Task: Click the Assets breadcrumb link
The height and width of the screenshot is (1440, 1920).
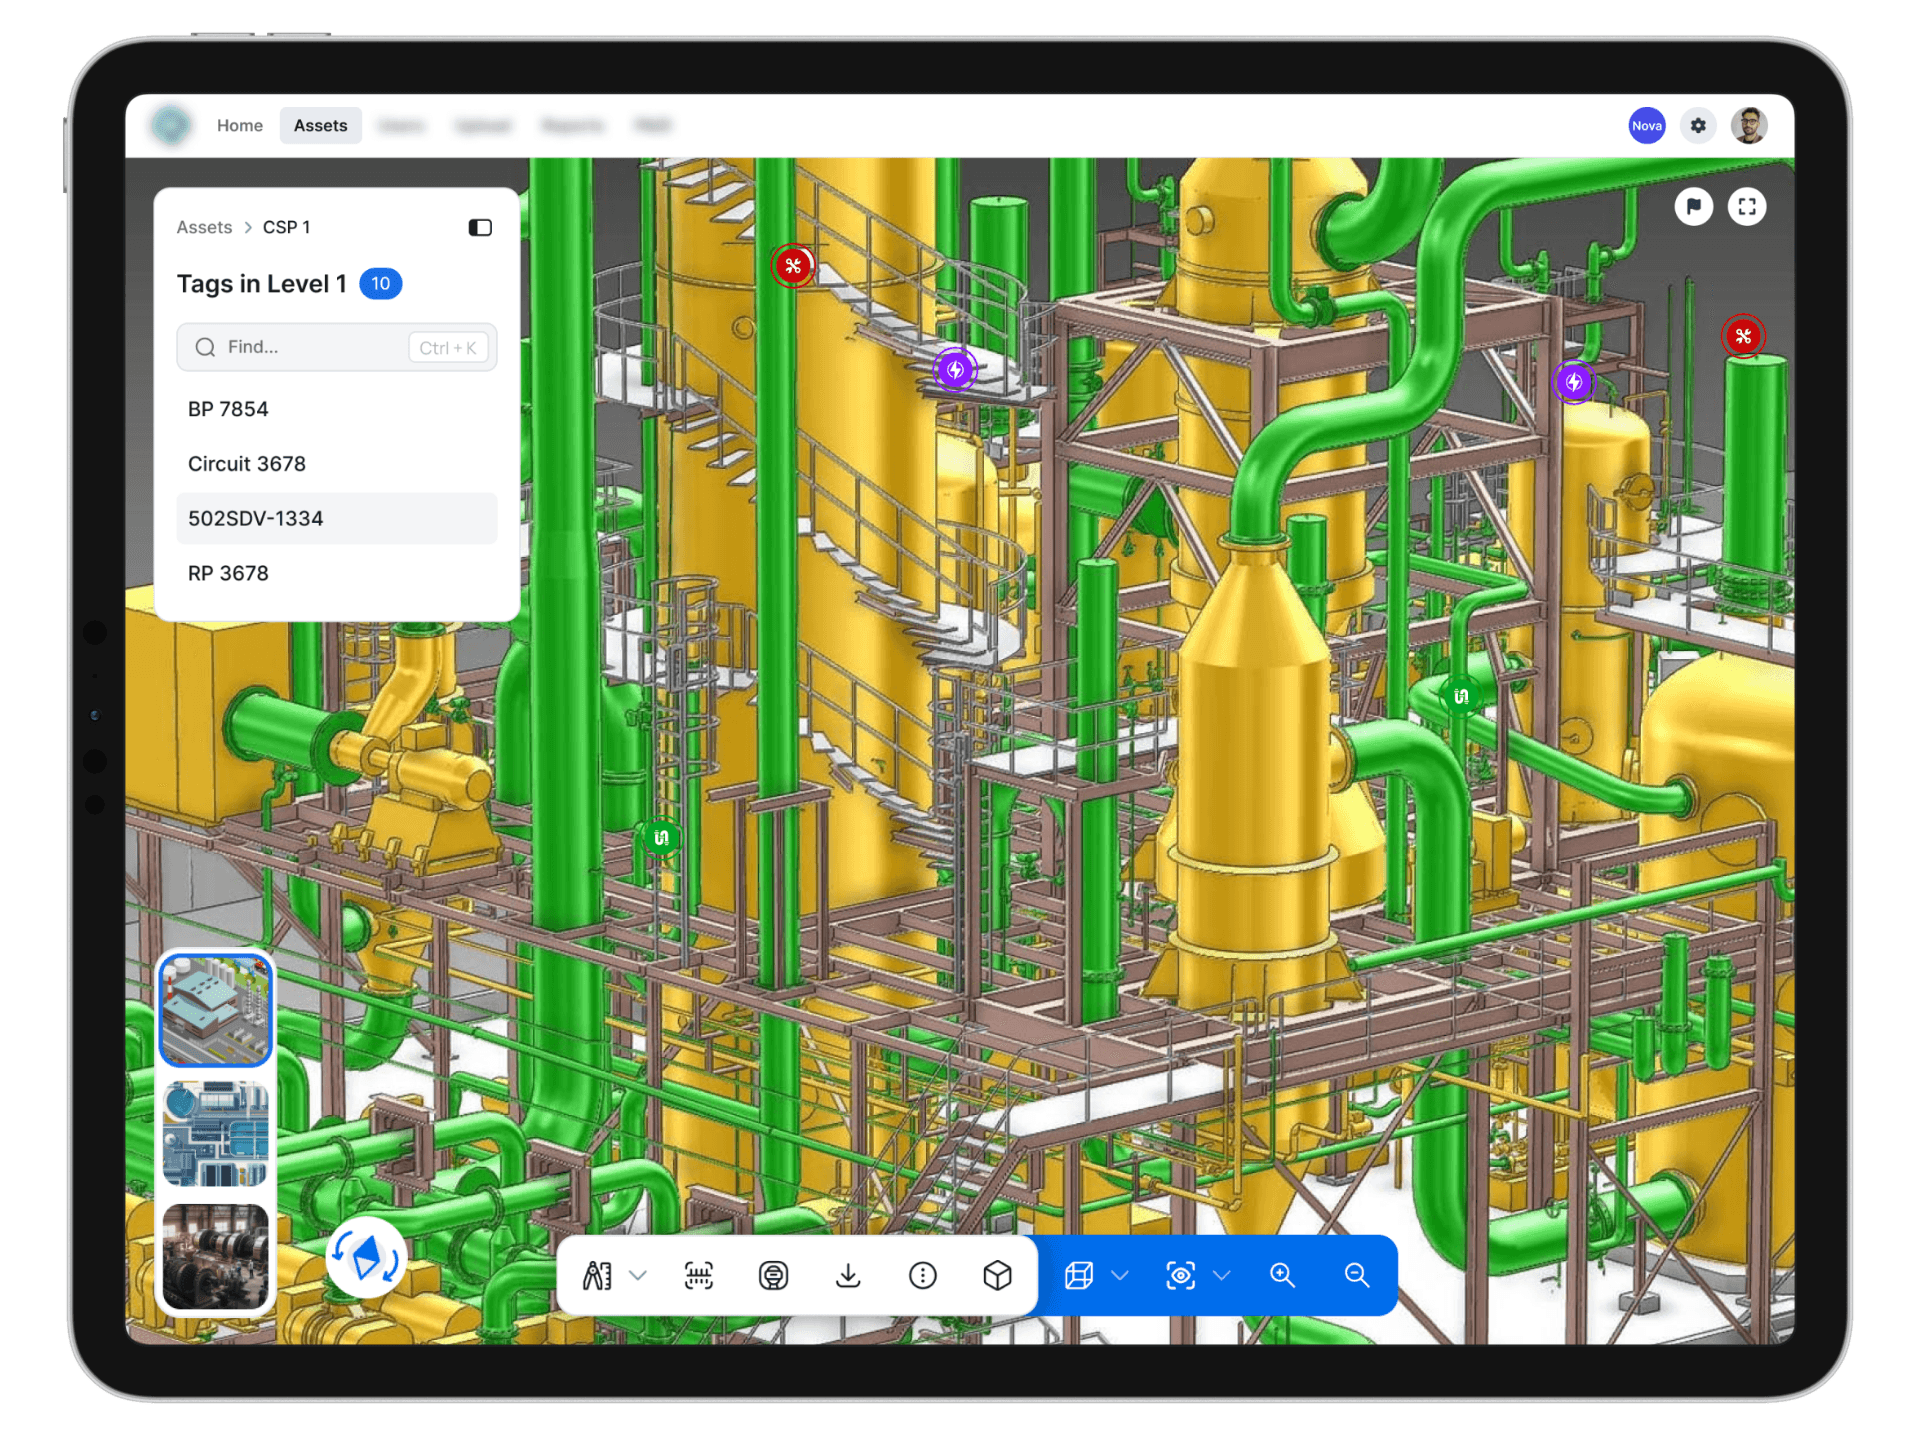Action: pyautogui.click(x=204, y=228)
